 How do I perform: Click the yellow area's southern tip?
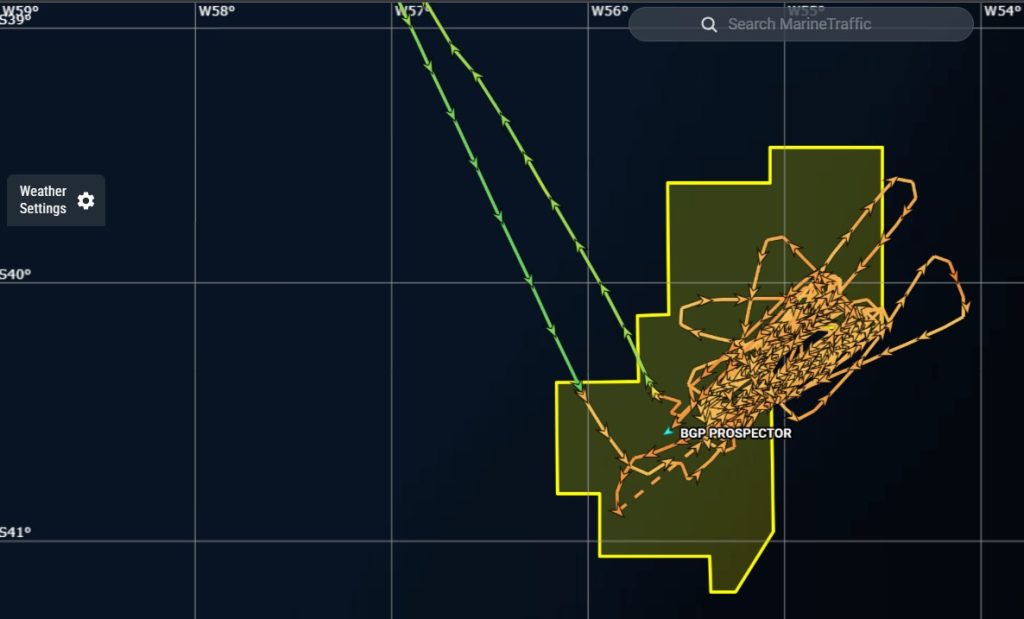(x=725, y=591)
